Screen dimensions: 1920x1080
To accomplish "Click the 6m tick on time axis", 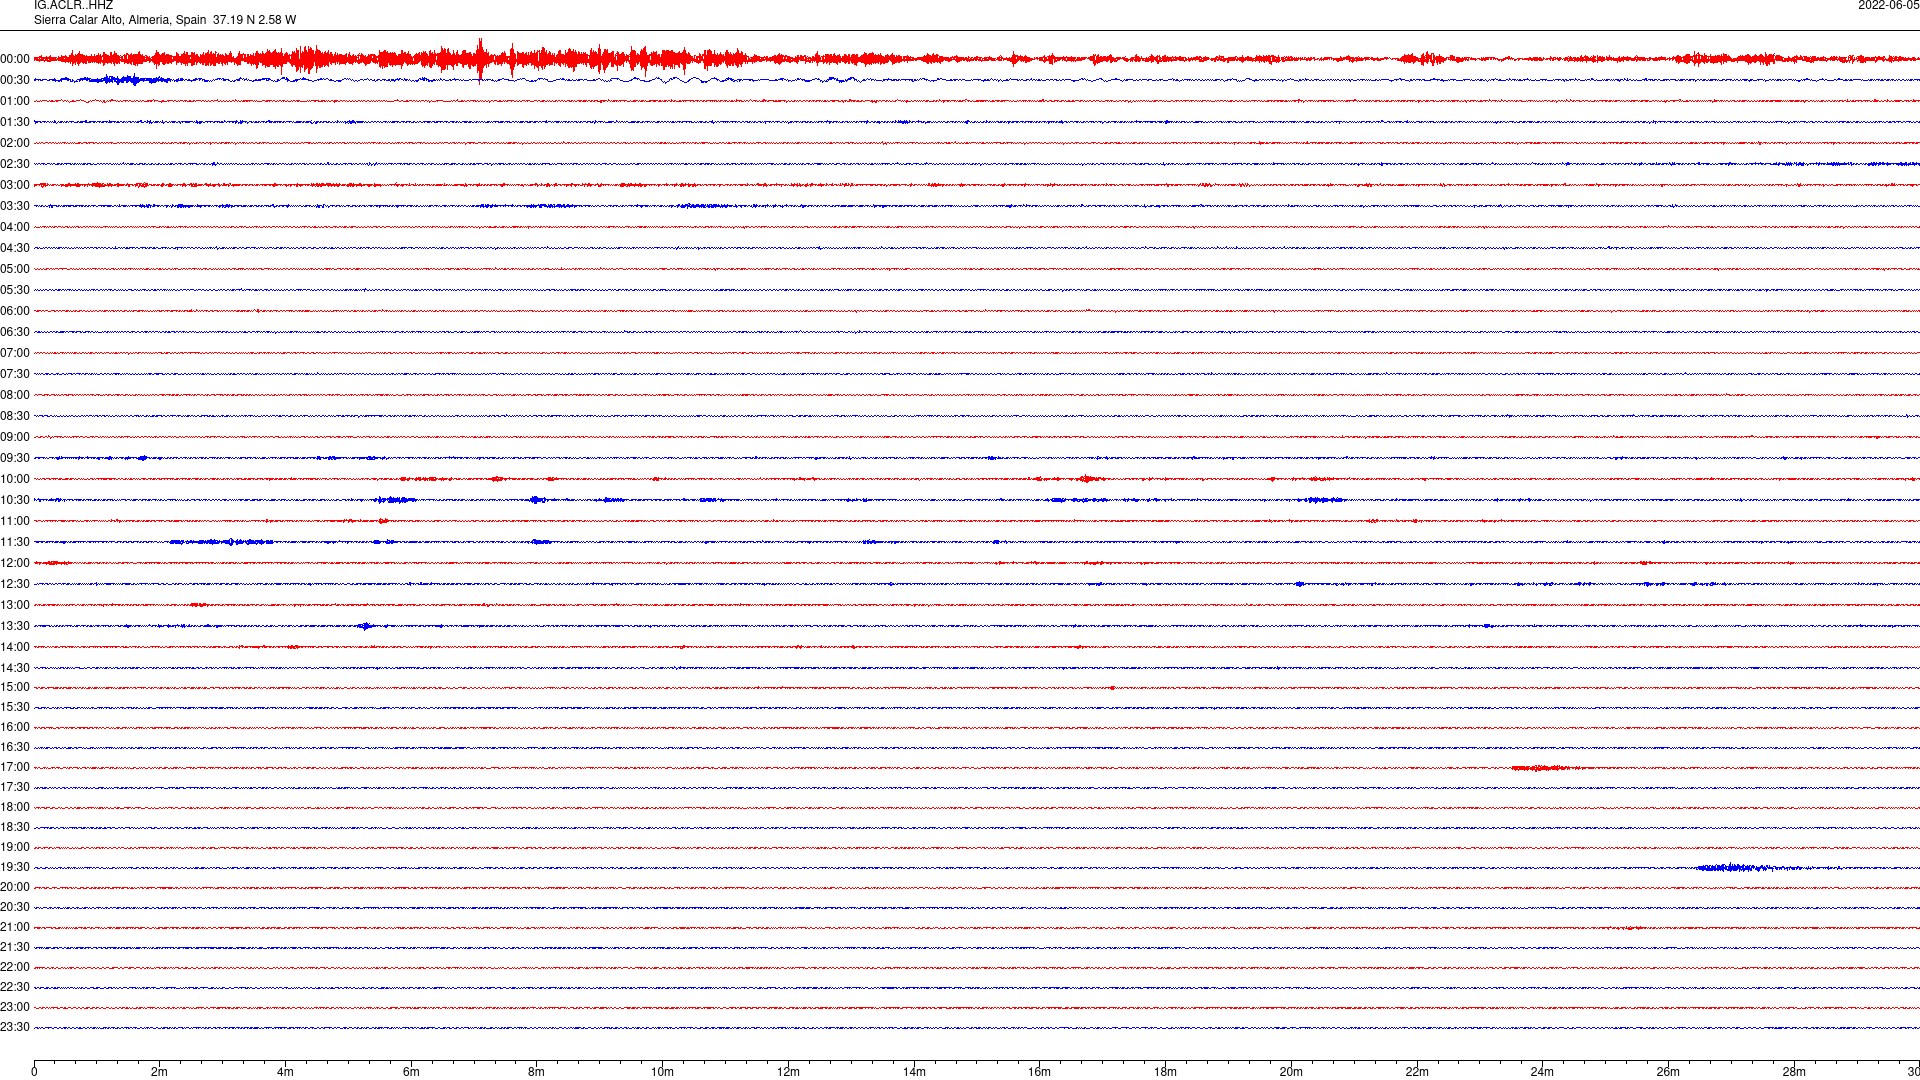I will [411, 1072].
